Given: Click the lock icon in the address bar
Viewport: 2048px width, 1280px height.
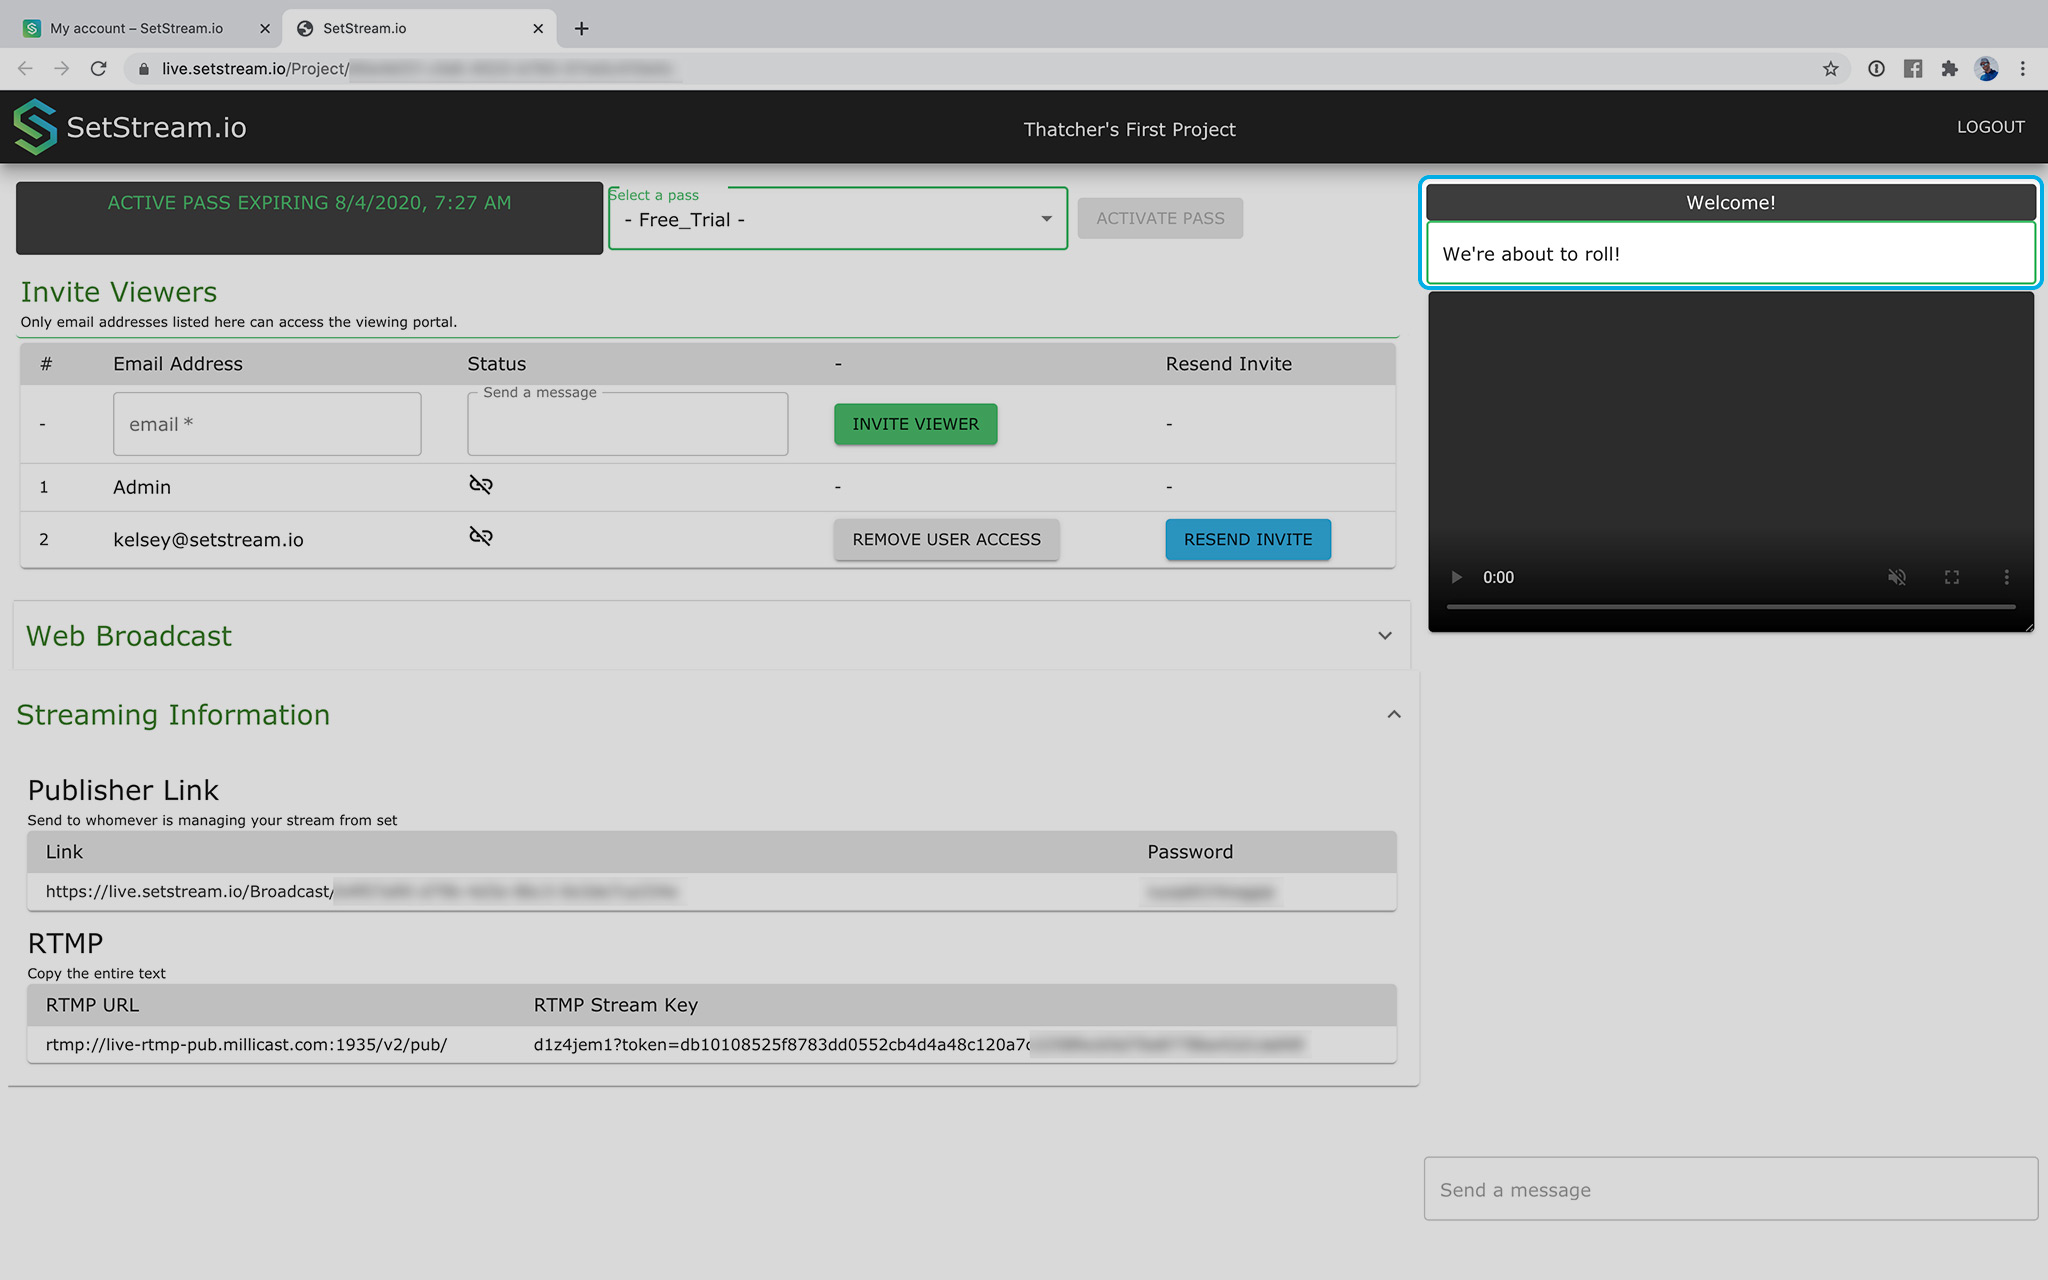Looking at the screenshot, I should point(143,69).
